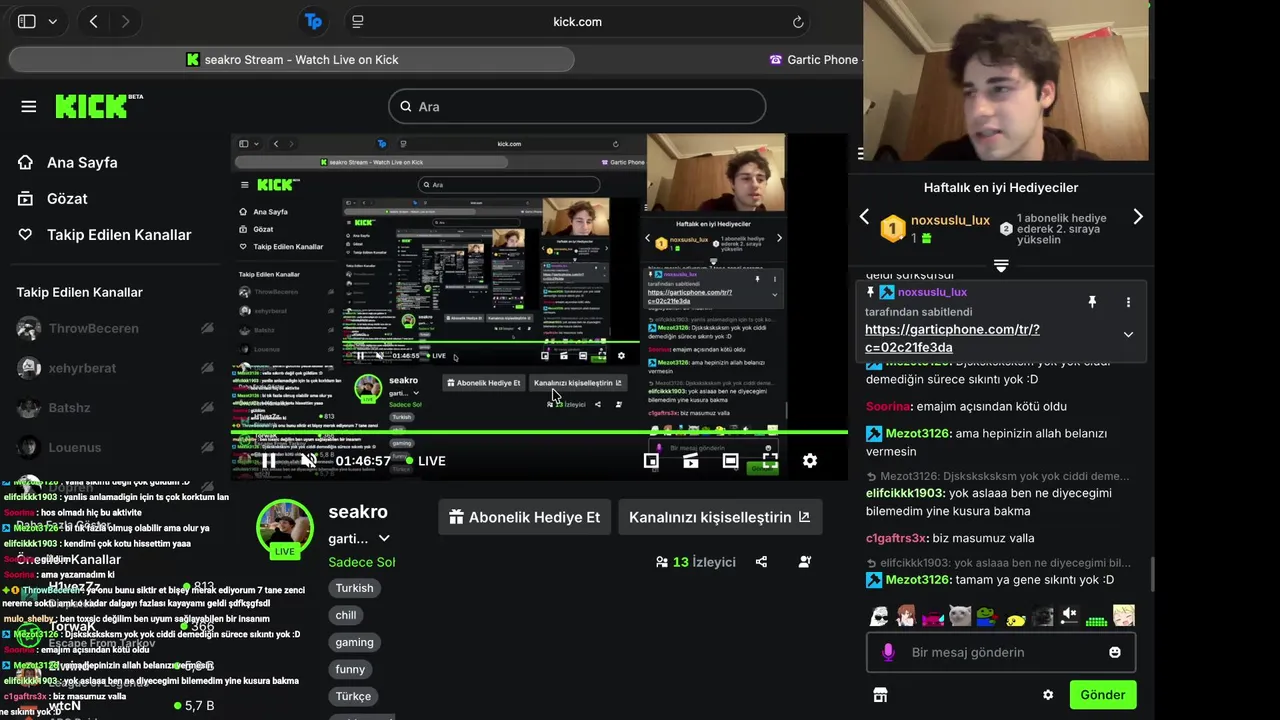Show next top gifter arrow

[x=1137, y=217]
